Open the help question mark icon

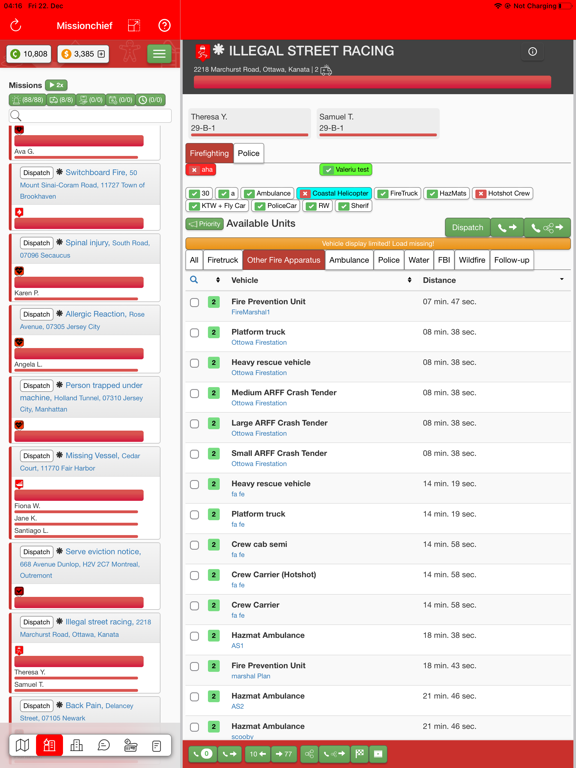(165, 25)
